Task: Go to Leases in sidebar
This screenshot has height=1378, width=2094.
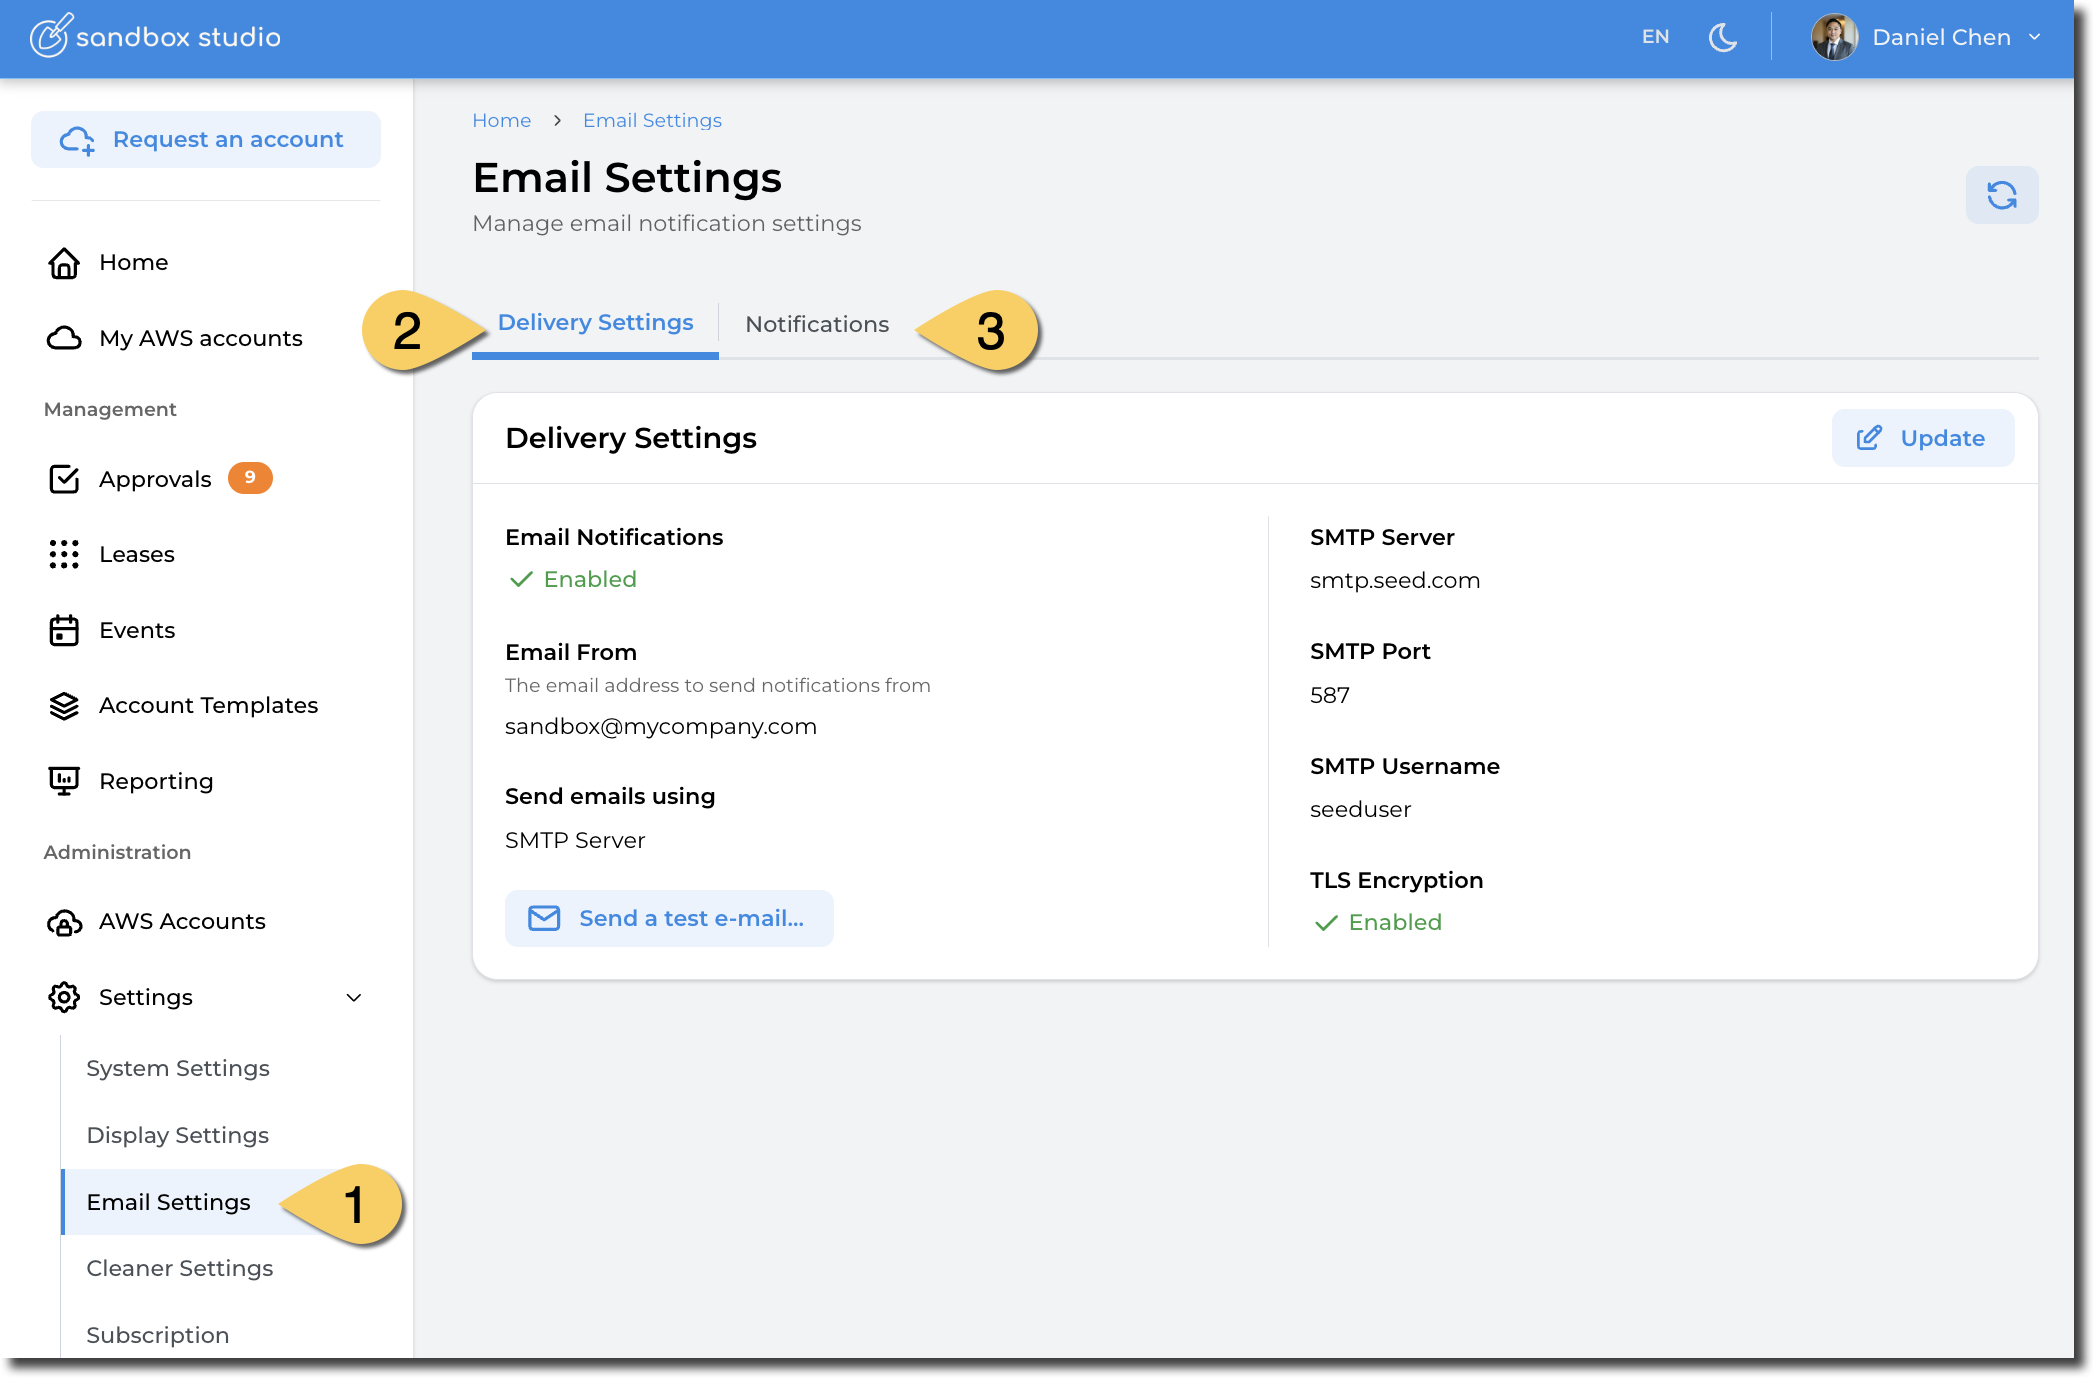Action: pyautogui.click(x=137, y=554)
